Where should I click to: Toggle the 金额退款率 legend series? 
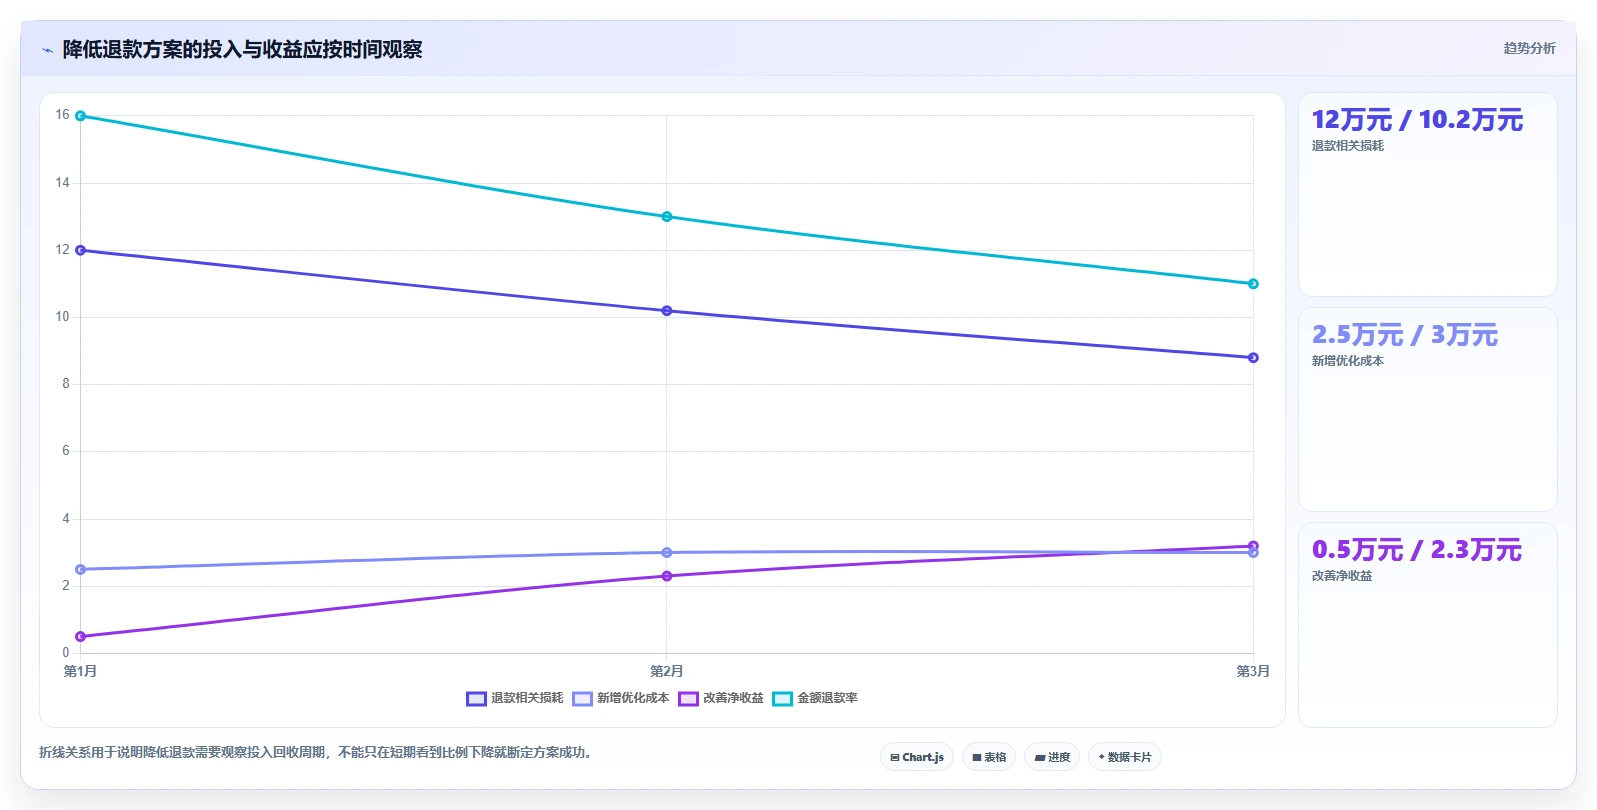coord(815,698)
